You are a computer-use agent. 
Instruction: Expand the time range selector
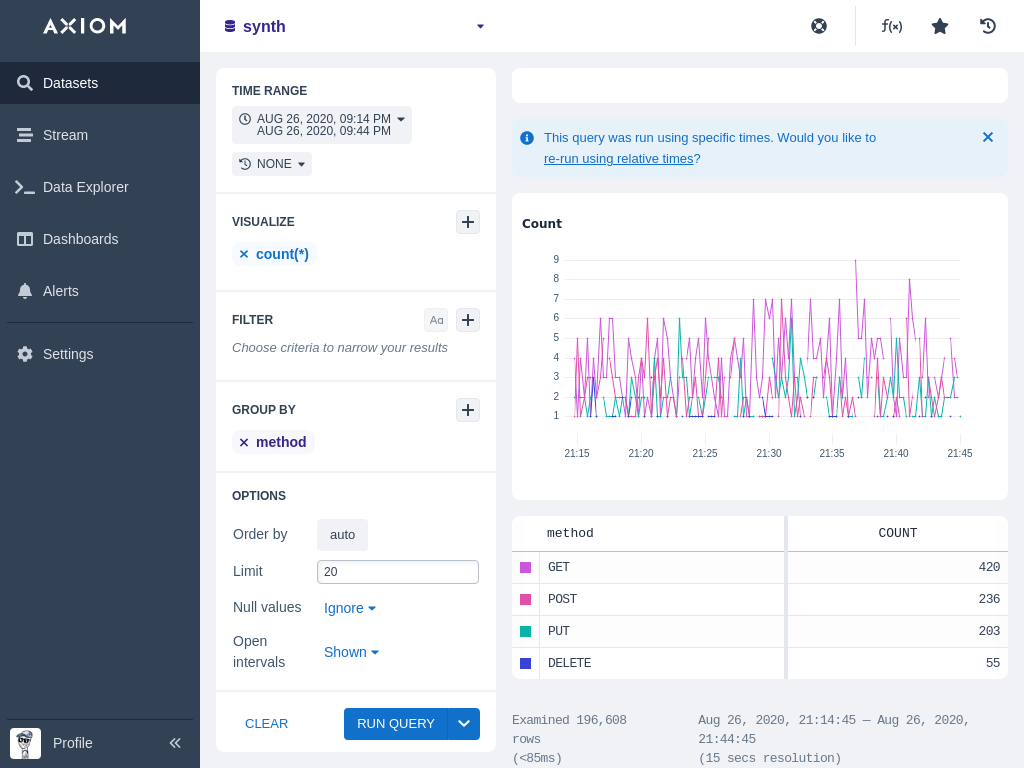(x=322, y=125)
